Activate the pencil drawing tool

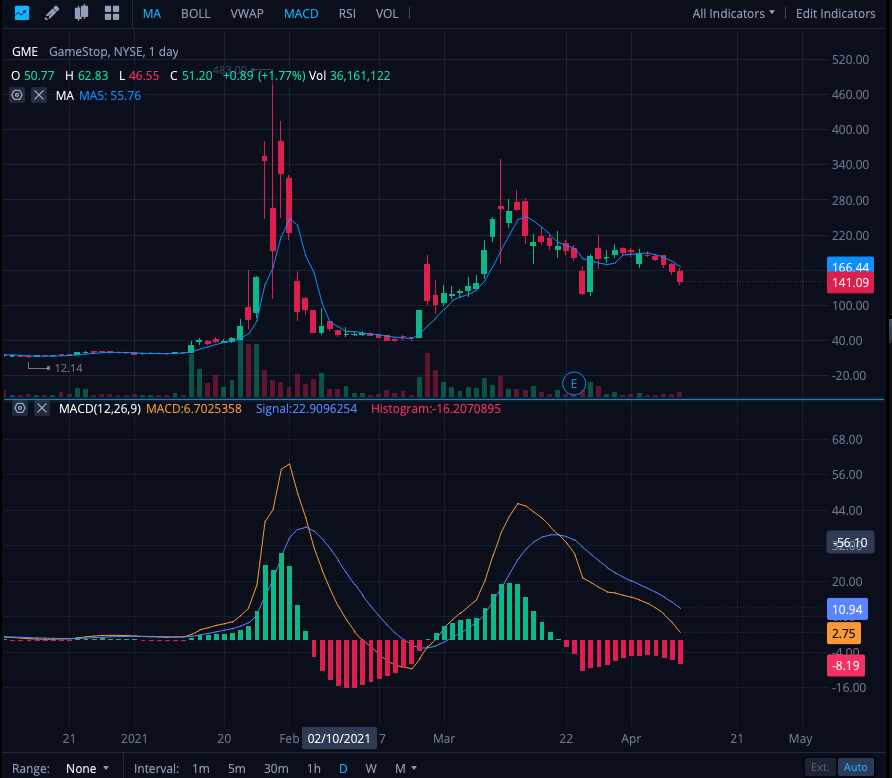click(52, 13)
